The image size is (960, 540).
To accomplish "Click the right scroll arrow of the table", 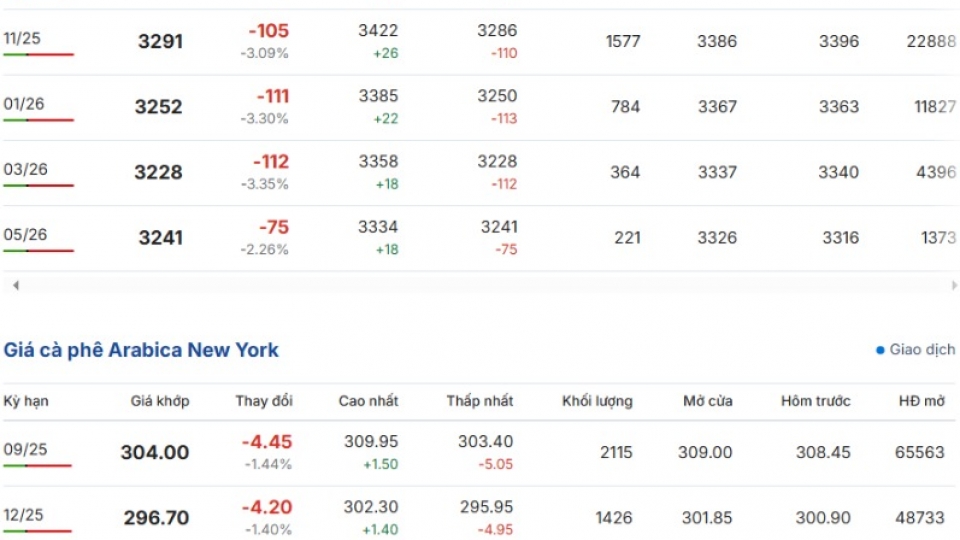I will [x=954, y=285].
